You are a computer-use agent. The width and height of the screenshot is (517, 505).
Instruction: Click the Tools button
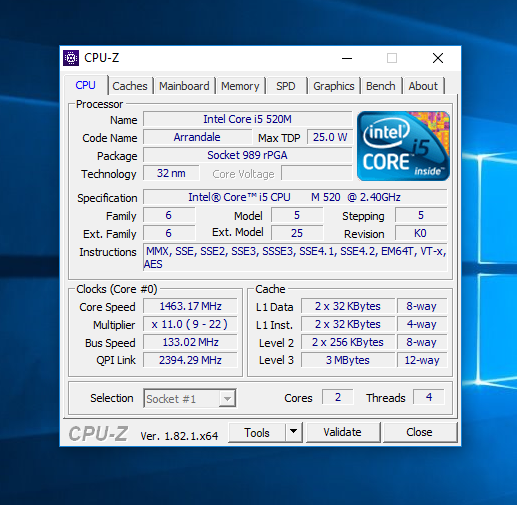(257, 433)
